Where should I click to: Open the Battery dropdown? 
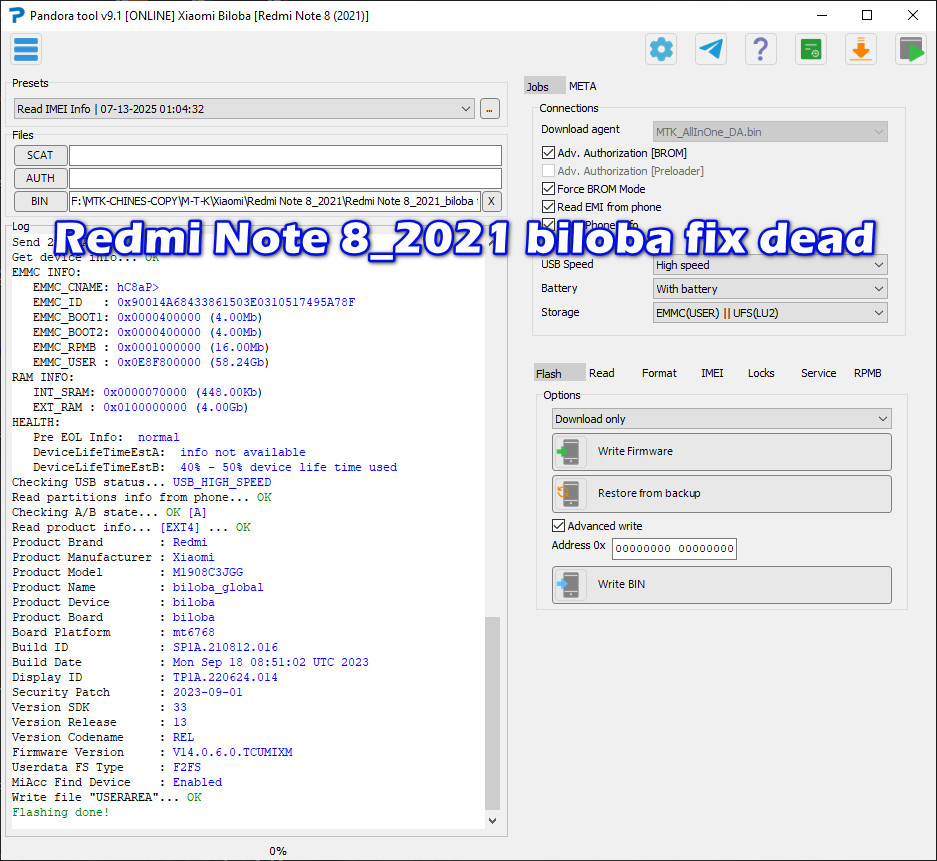(770, 289)
